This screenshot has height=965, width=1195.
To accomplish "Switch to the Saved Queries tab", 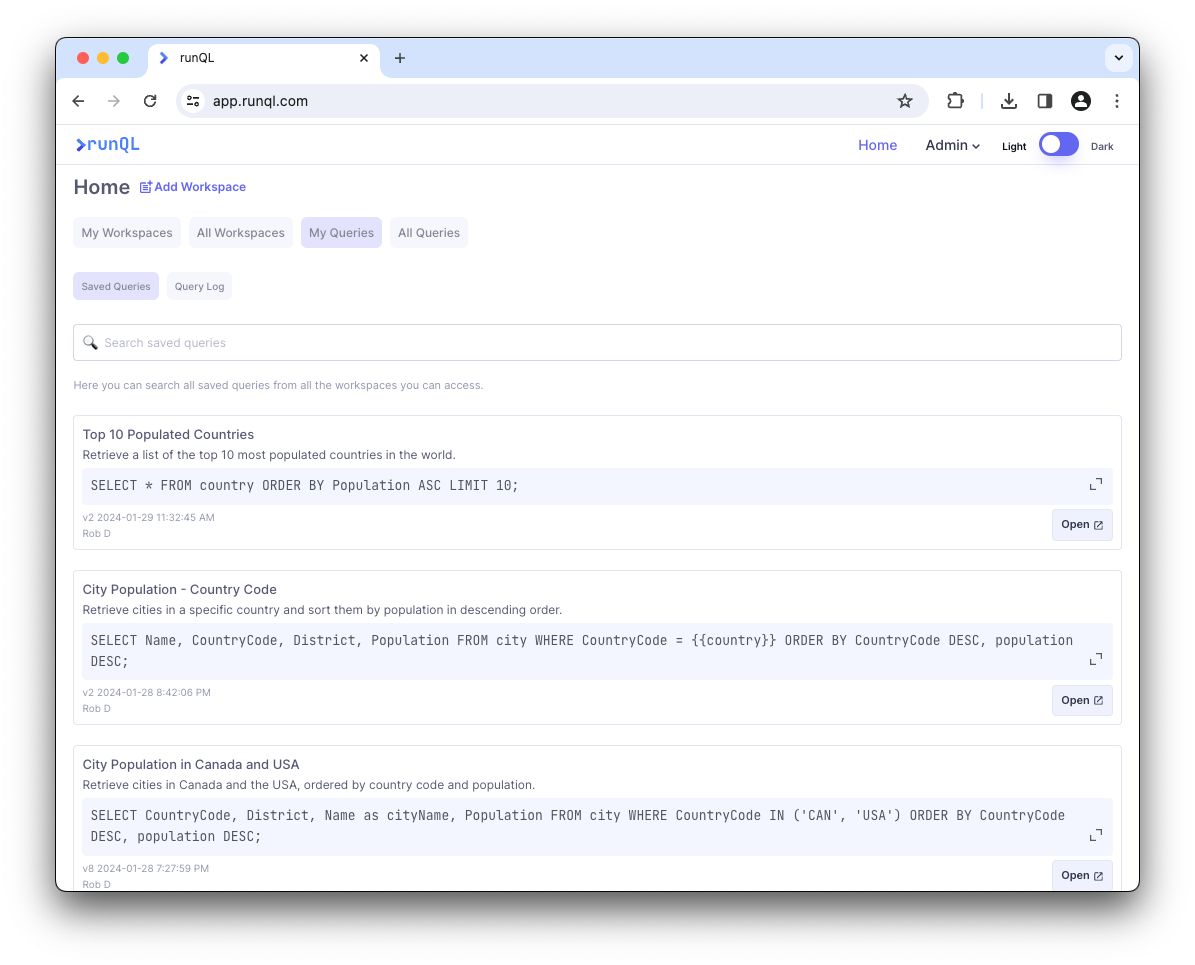I will coord(115,286).
